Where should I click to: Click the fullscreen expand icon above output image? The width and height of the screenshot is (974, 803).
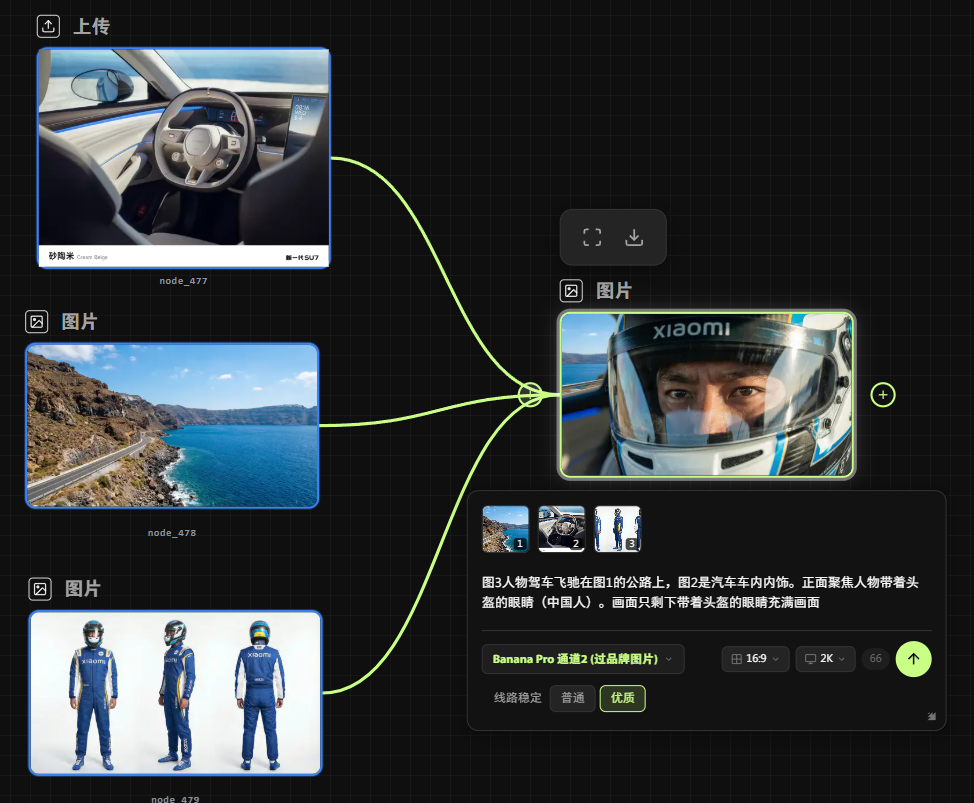click(592, 237)
